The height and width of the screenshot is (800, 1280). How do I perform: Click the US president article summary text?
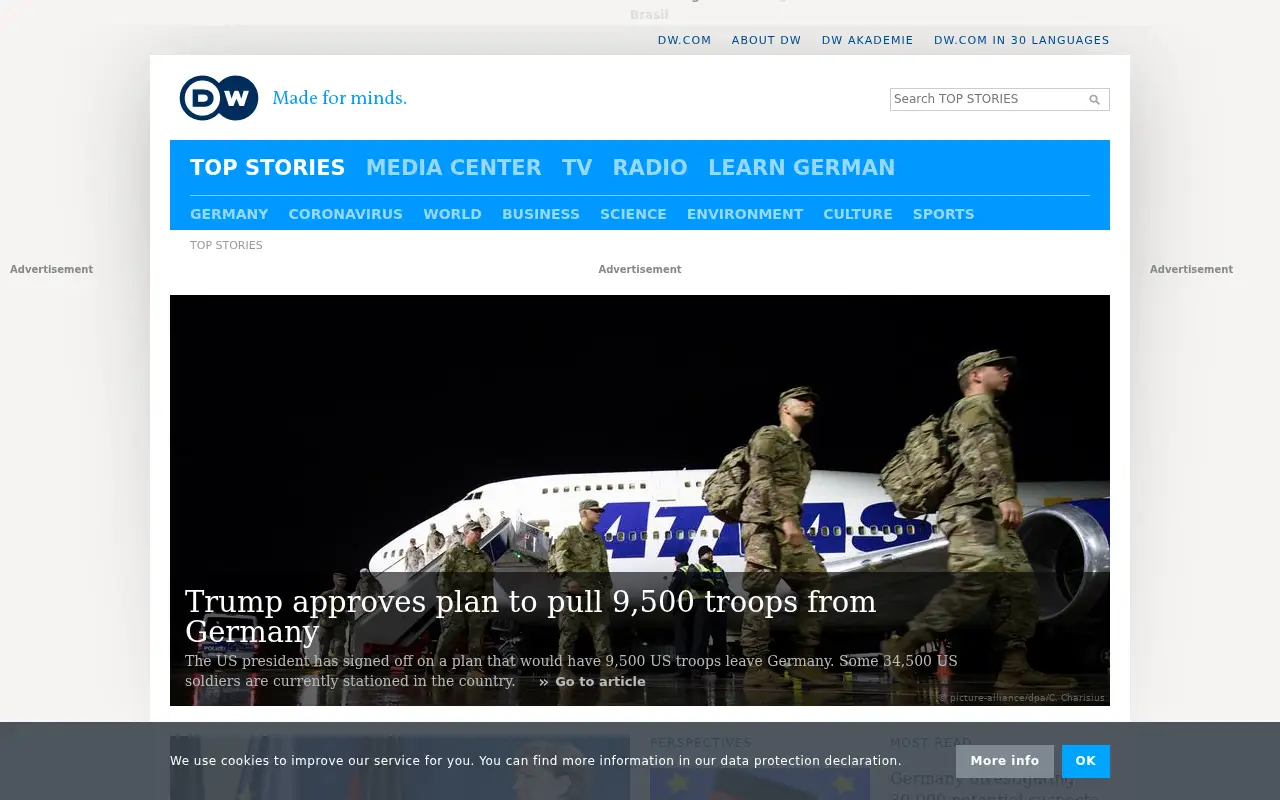pos(571,671)
